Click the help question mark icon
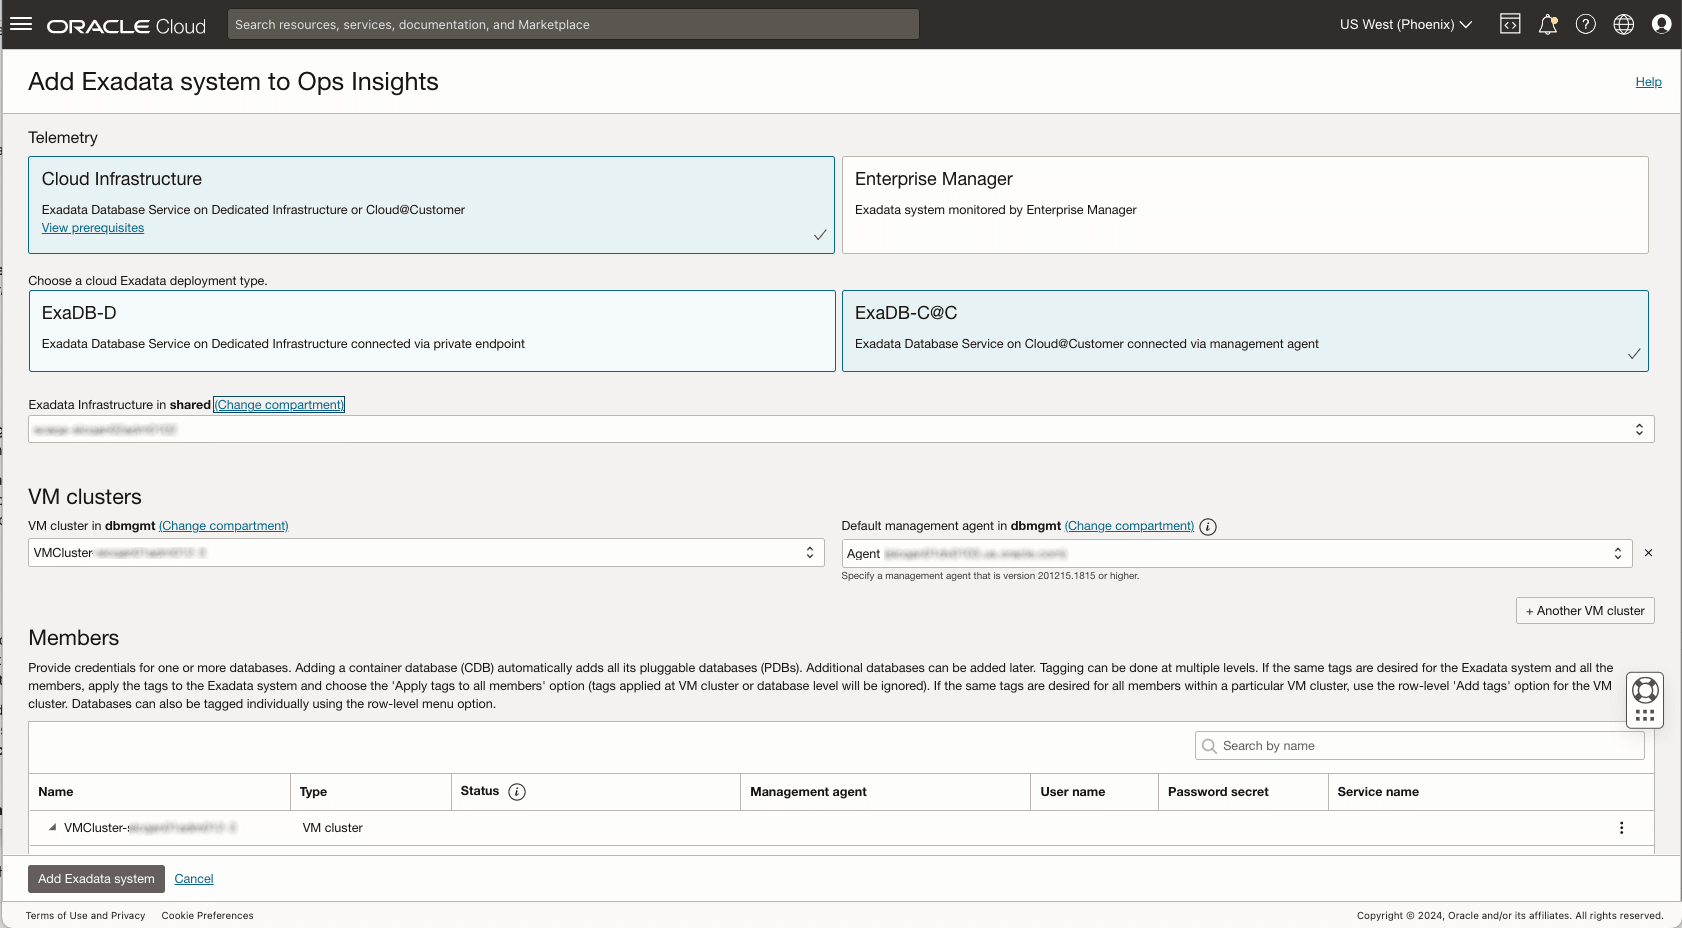The height and width of the screenshot is (928, 1682). pos(1586,24)
